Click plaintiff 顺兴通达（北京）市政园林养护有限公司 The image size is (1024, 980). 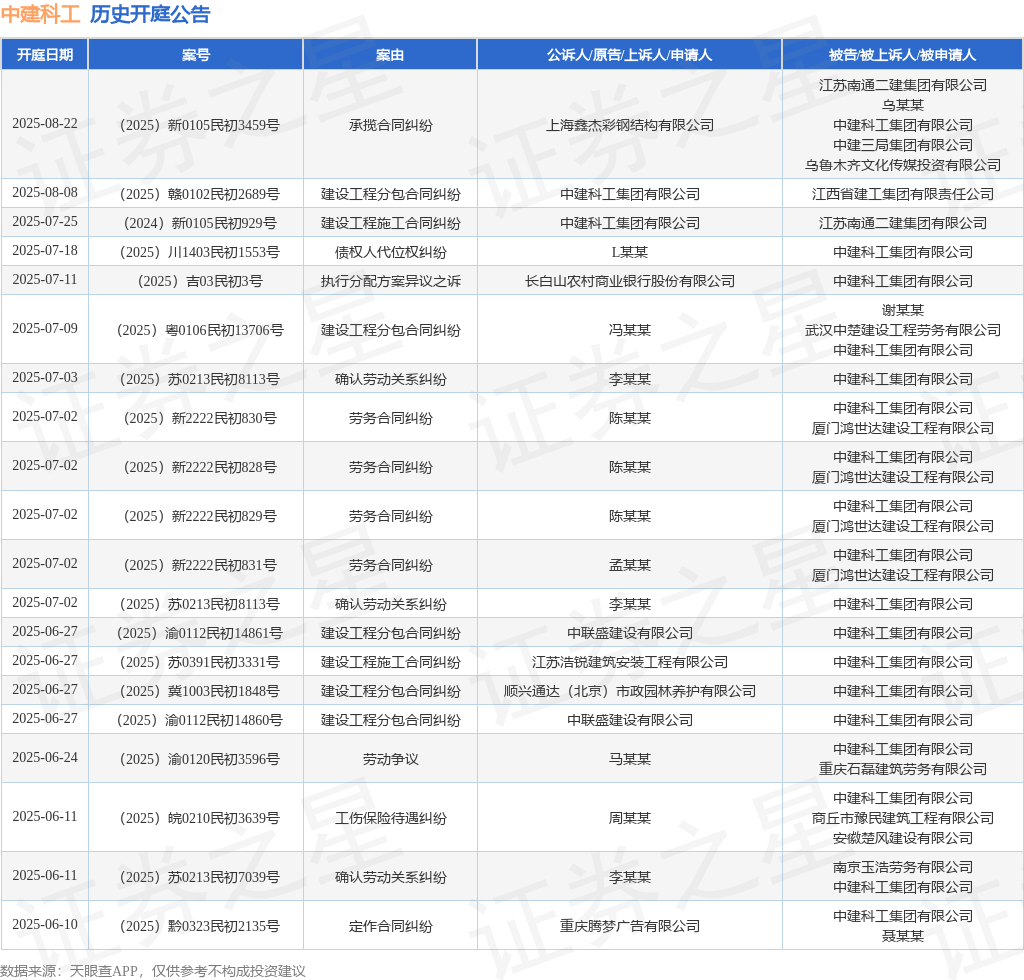630,691
